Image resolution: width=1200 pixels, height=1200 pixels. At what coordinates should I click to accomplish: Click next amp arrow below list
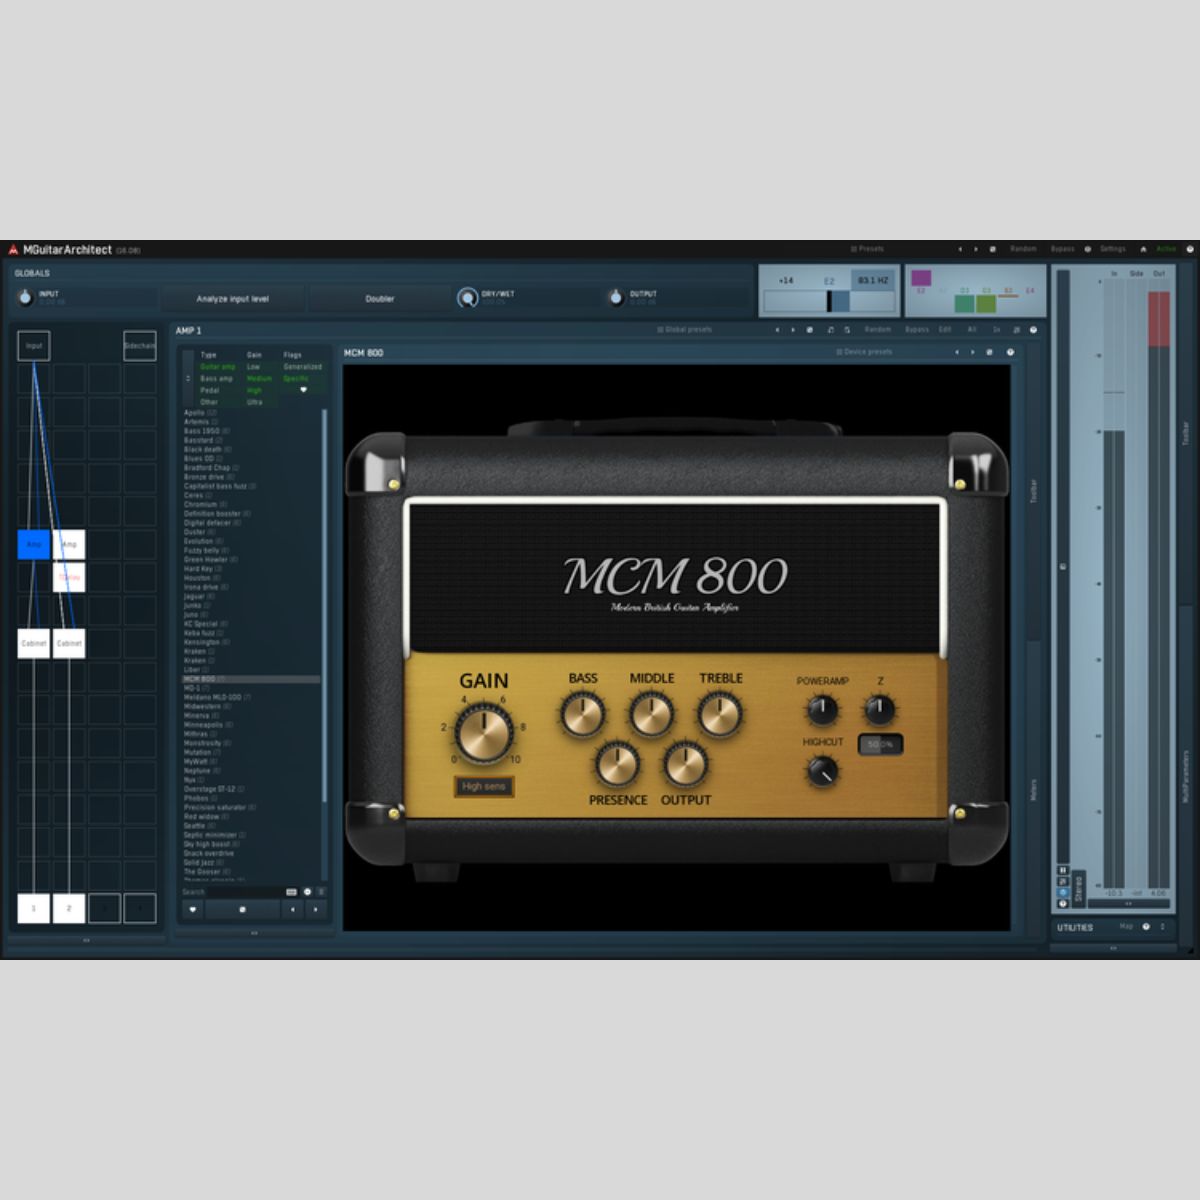click(x=316, y=910)
